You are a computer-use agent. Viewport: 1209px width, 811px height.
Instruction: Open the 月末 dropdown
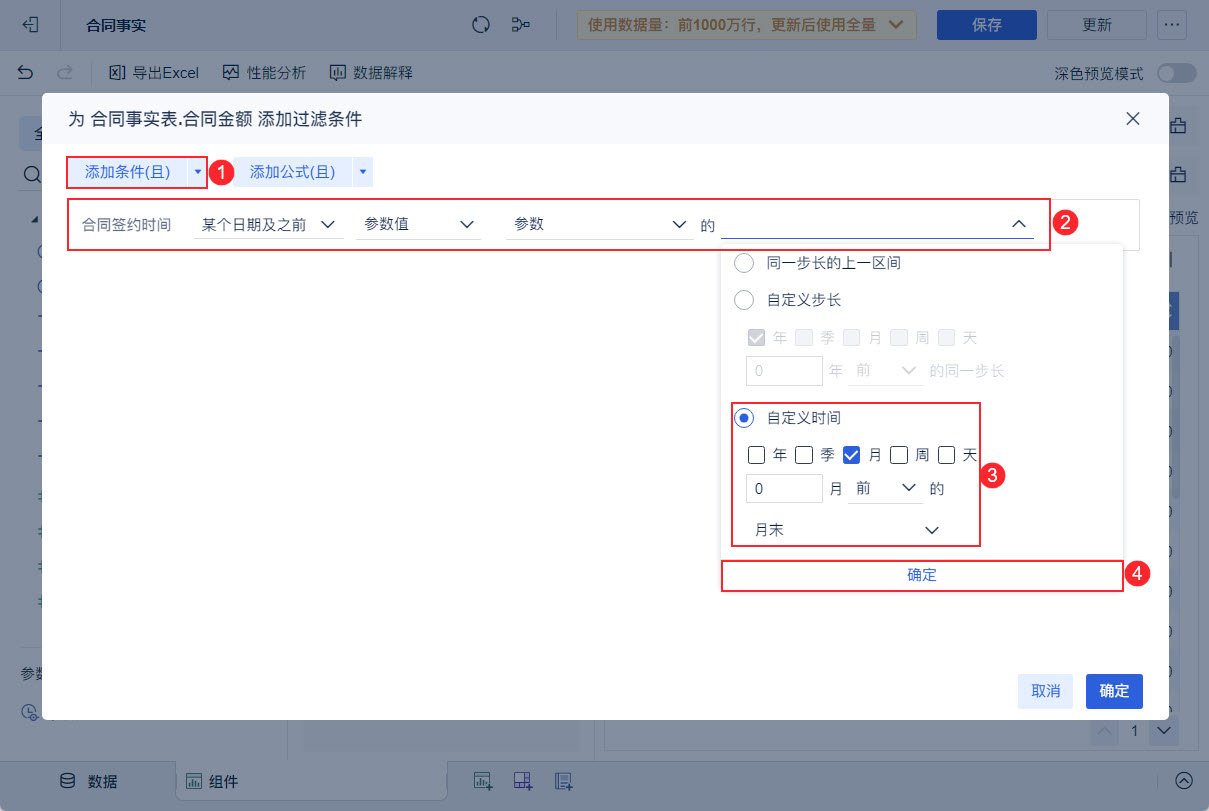point(846,530)
